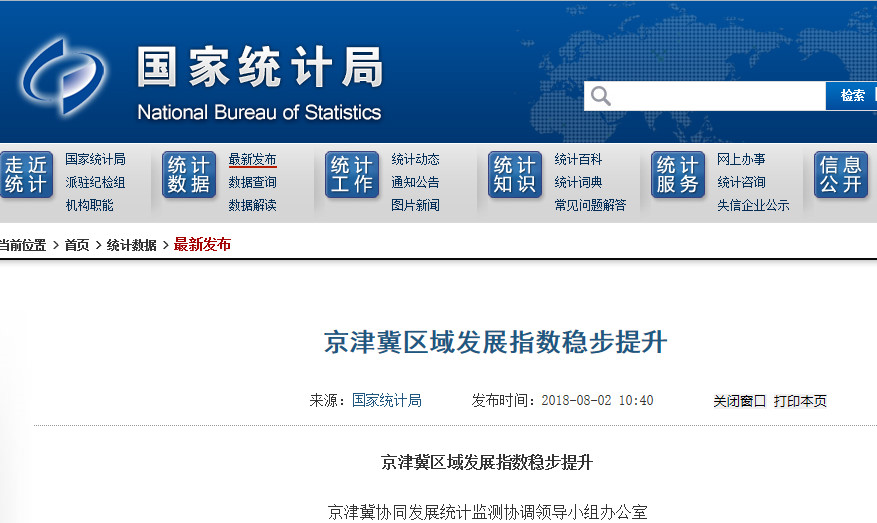This screenshot has width=877, height=523.
Task: Open the 失信企业公示 menu link
Action: 753,205
